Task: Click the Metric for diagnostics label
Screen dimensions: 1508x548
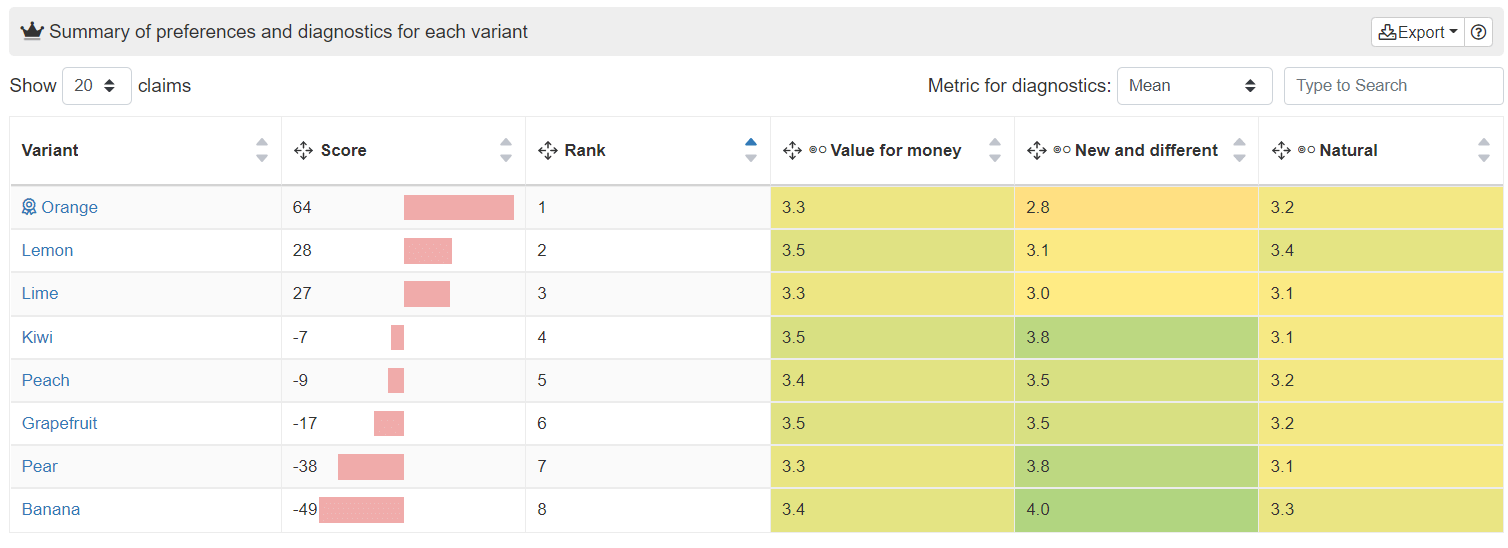Action: click(x=1019, y=86)
